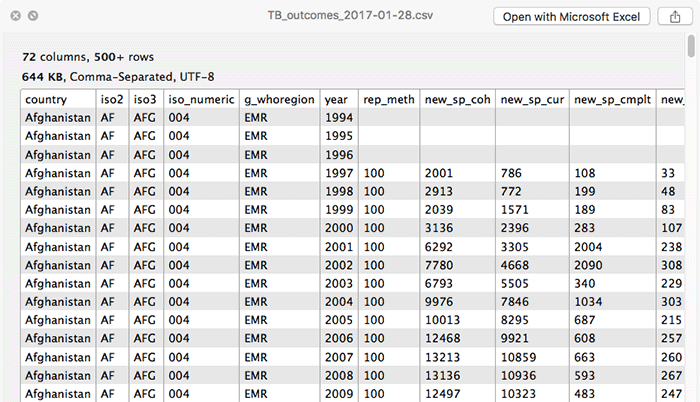This screenshot has height=402, width=700.
Task: Click '644 KB, Comma-Separated, UTF-8' info text
Action: point(118,77)
